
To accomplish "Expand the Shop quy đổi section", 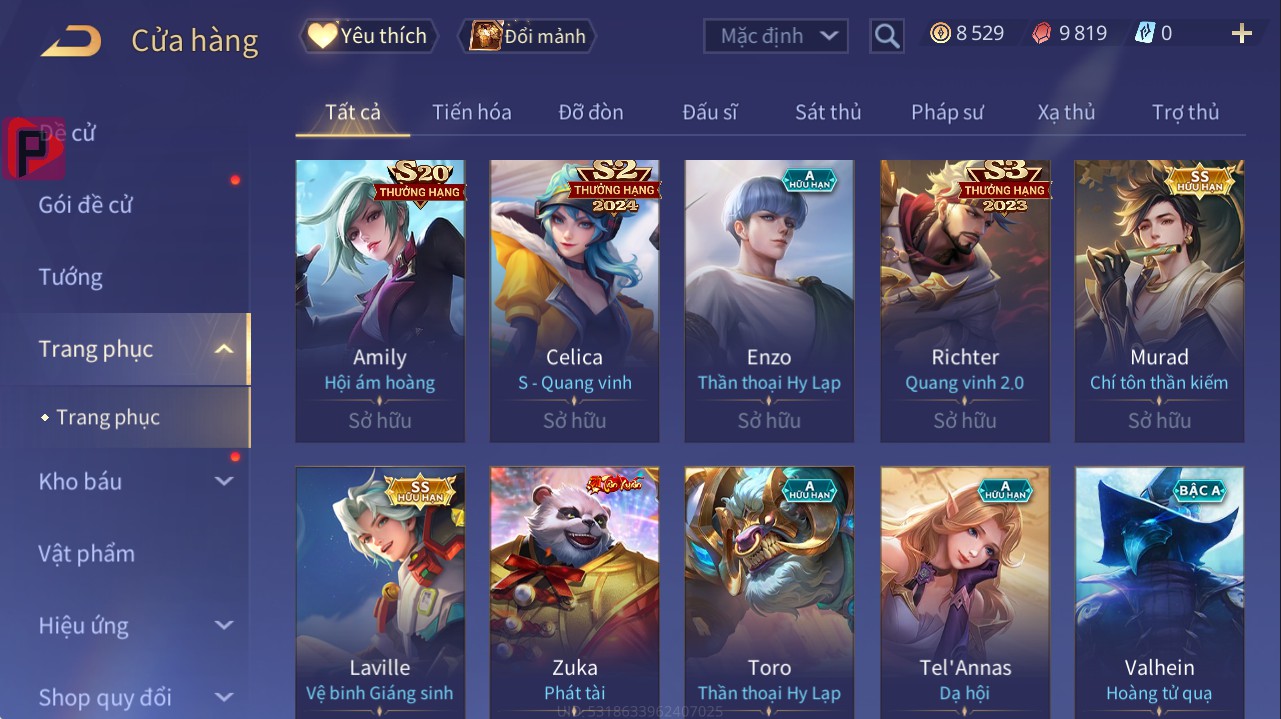I will (x=224, y=697).
